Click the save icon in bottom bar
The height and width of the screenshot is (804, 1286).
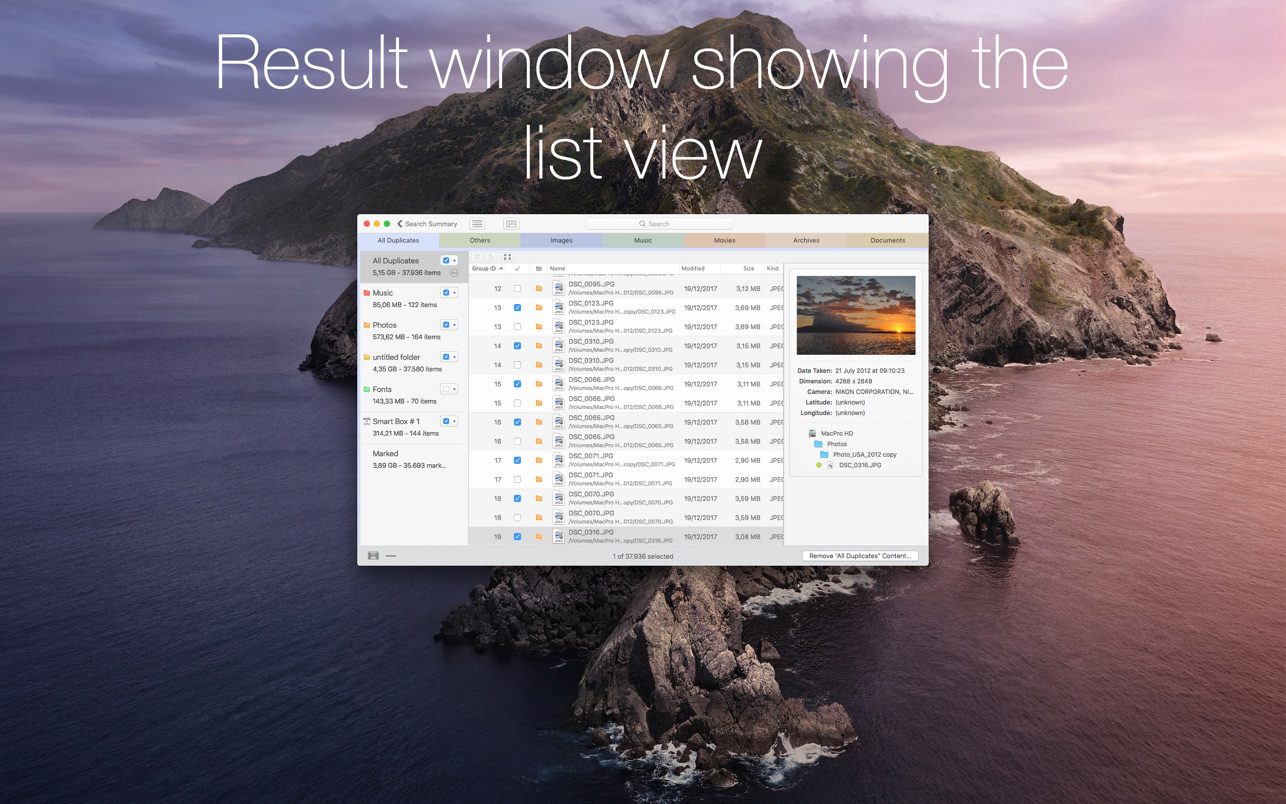(373, 555)
